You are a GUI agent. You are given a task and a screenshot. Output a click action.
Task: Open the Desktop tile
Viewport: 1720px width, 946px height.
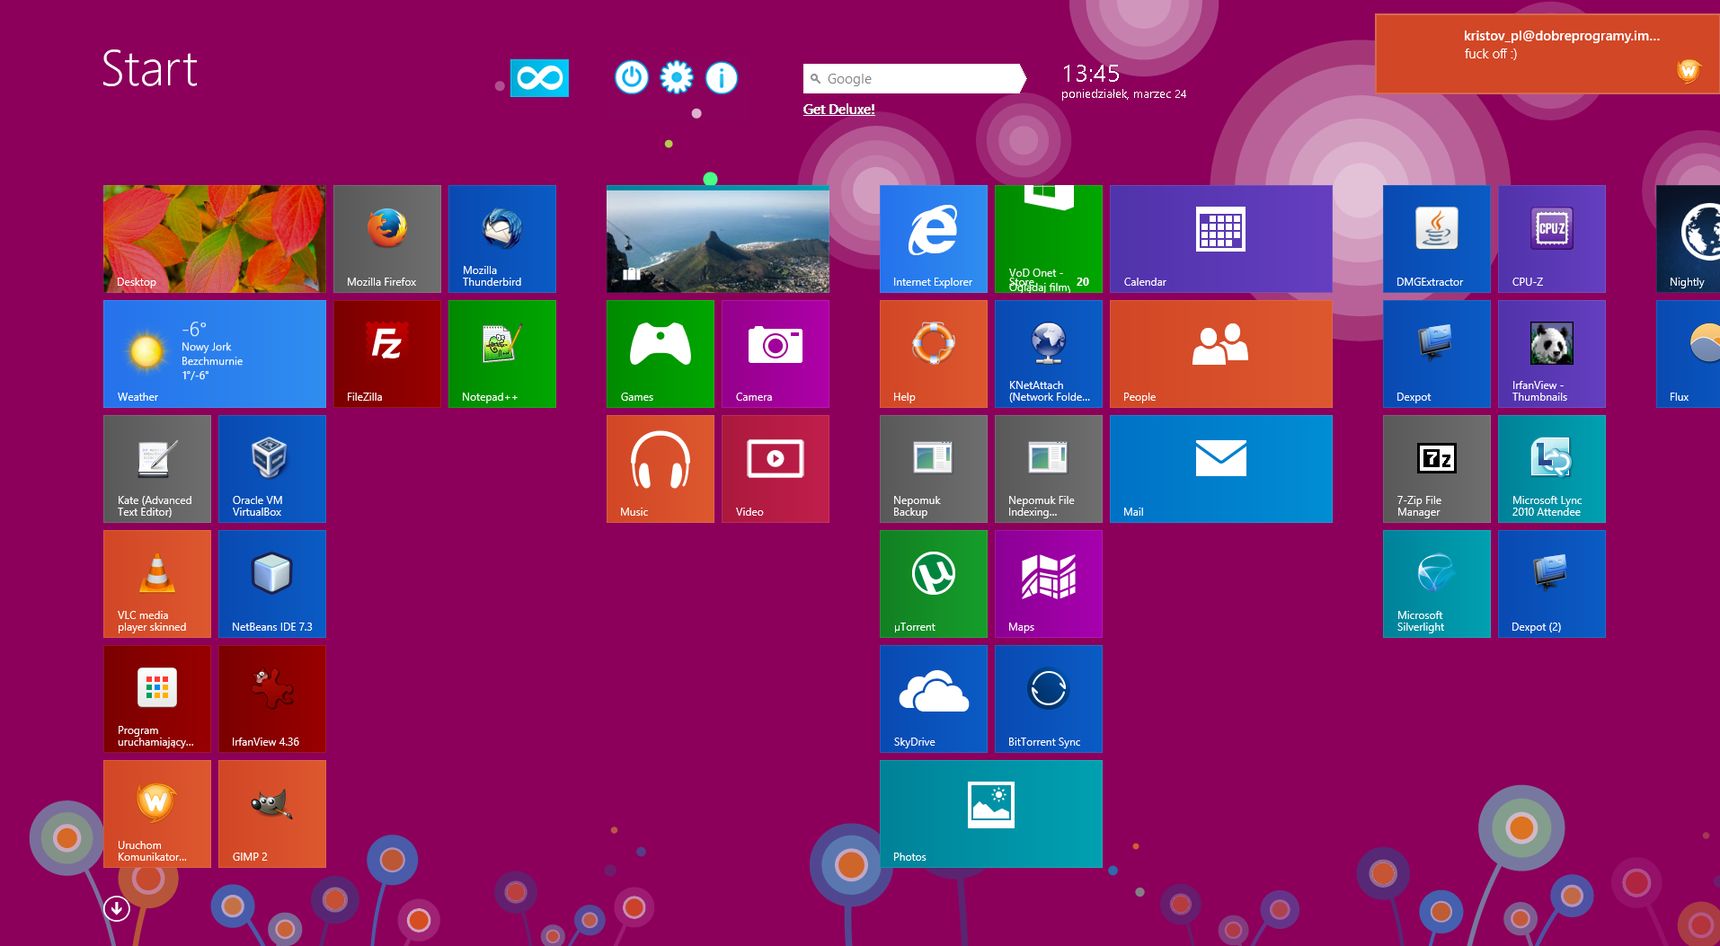214,239
